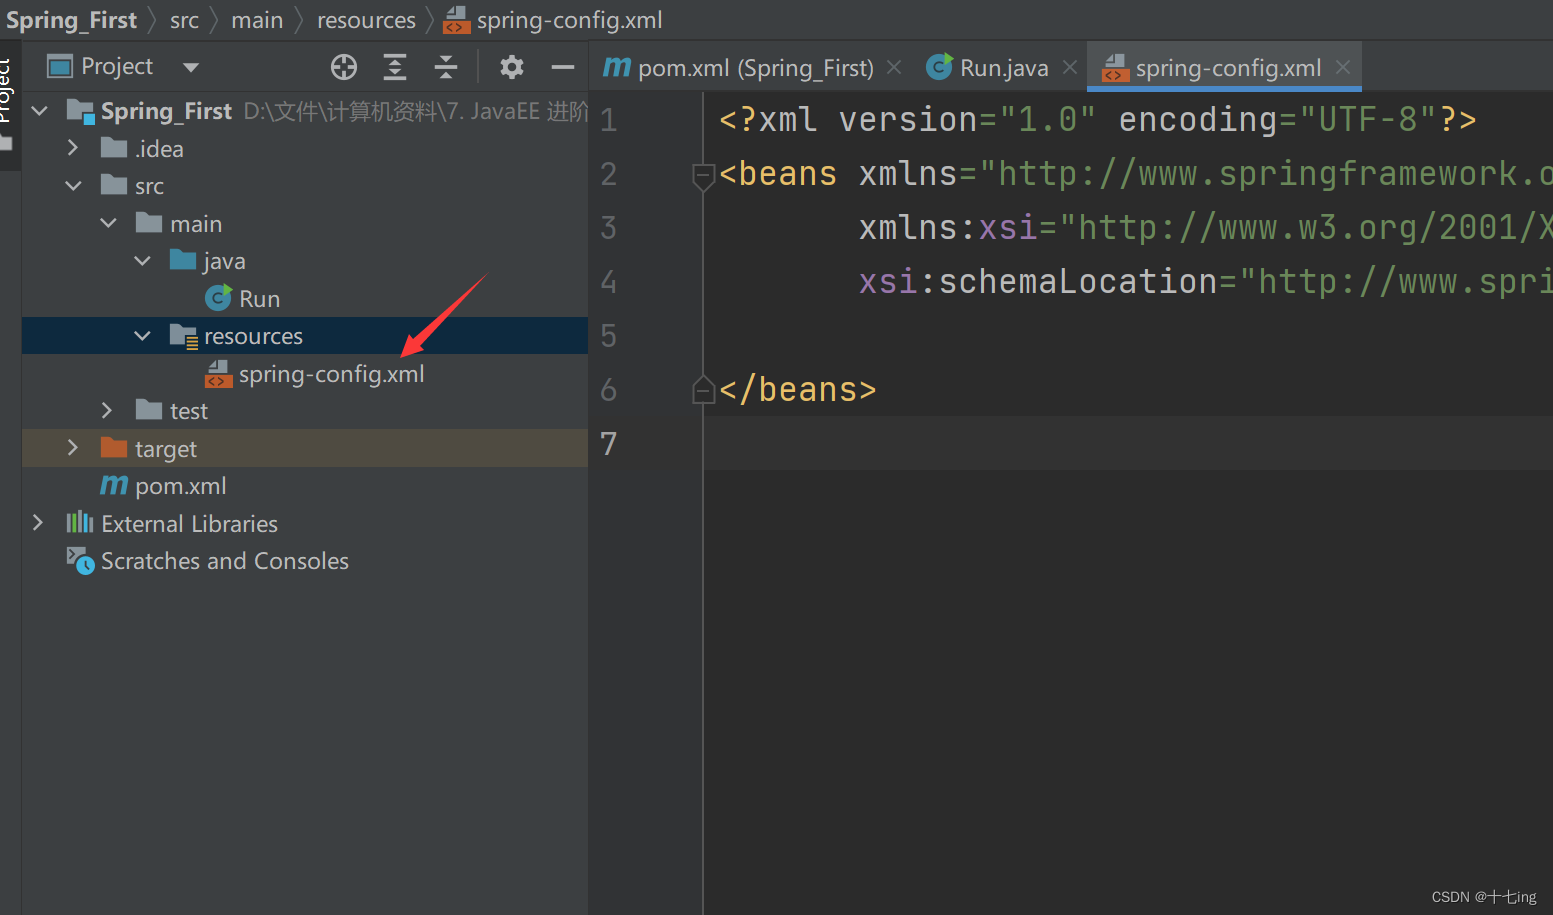Fold the beans tag at line 2
1553x915 pixels.
pyautogui.click(x=703, y=176)
